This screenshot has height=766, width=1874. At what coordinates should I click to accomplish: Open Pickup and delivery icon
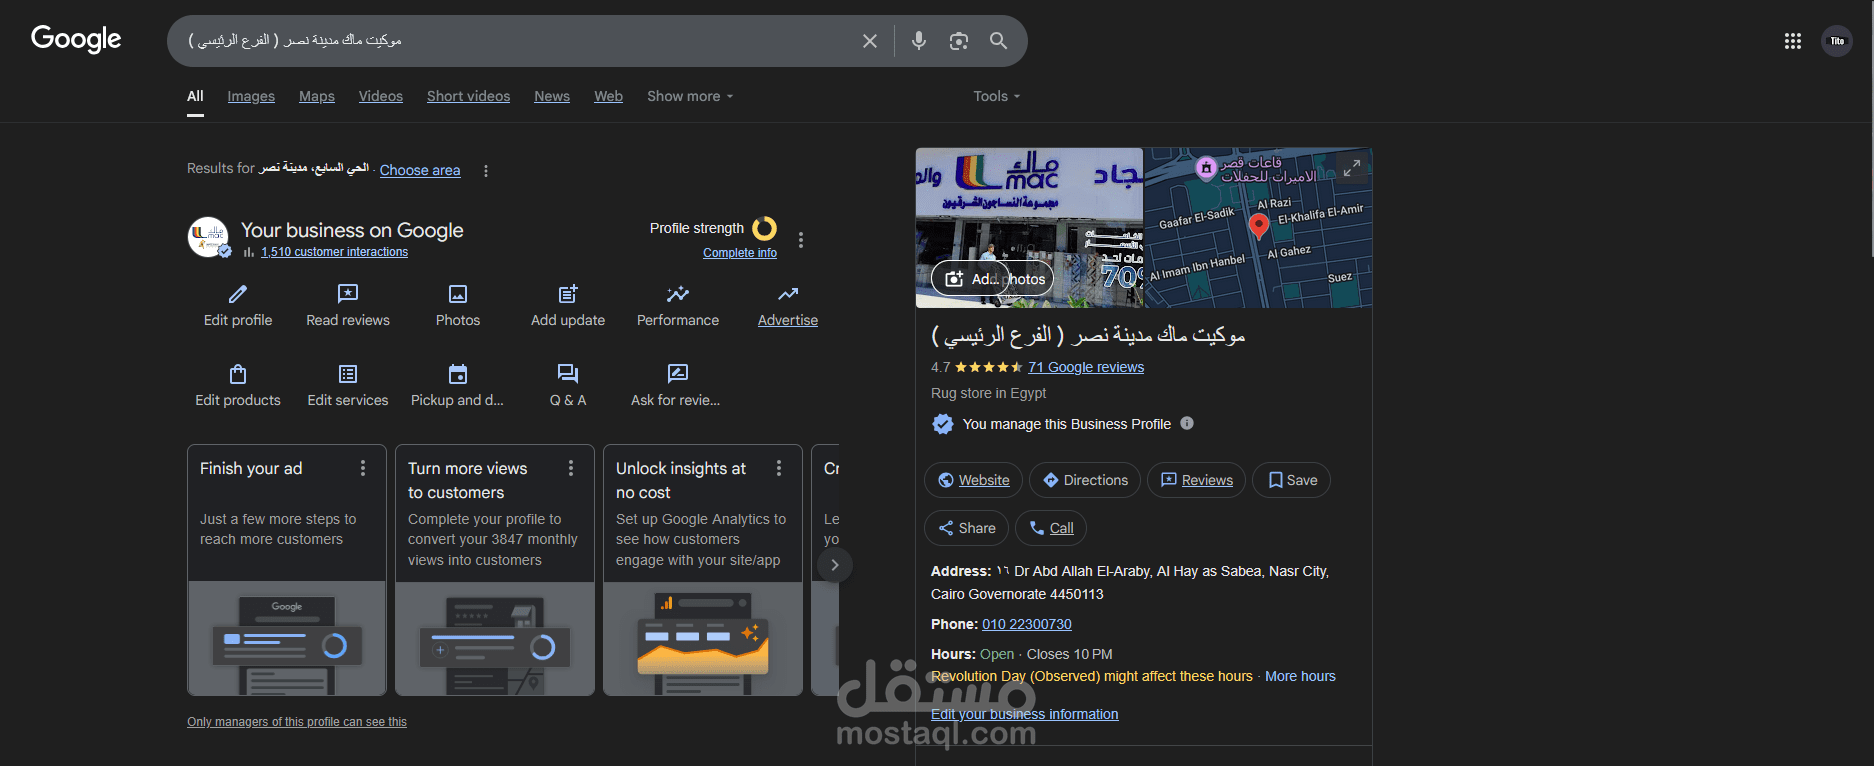click(x=458, y=374)
